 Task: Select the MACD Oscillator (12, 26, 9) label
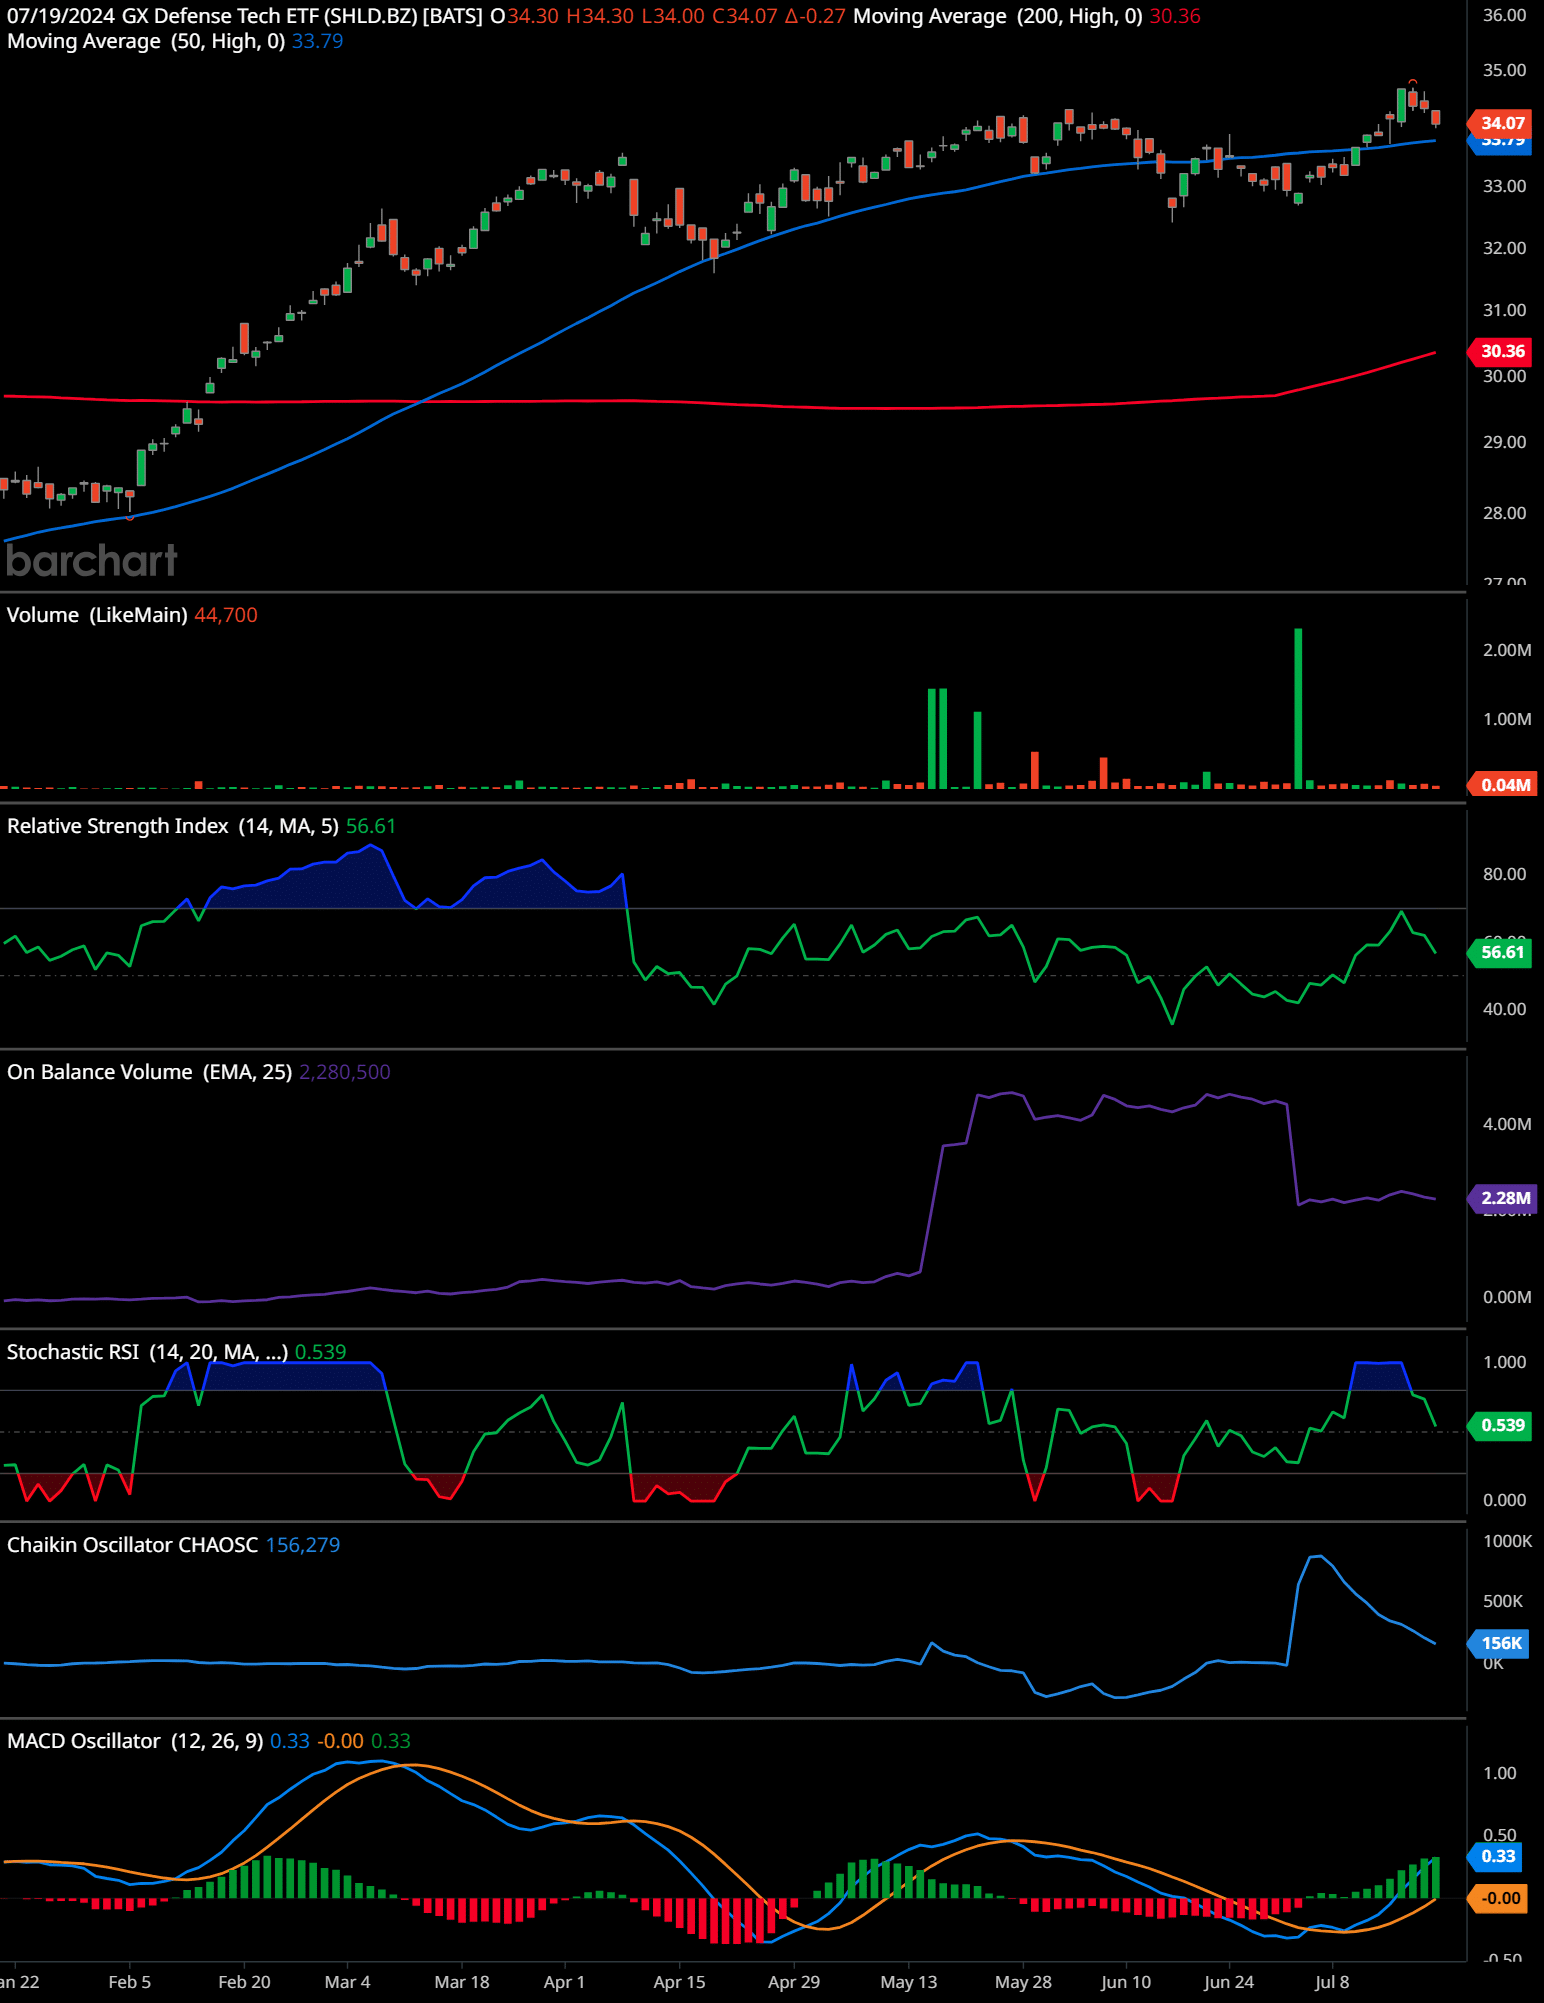135,1741
